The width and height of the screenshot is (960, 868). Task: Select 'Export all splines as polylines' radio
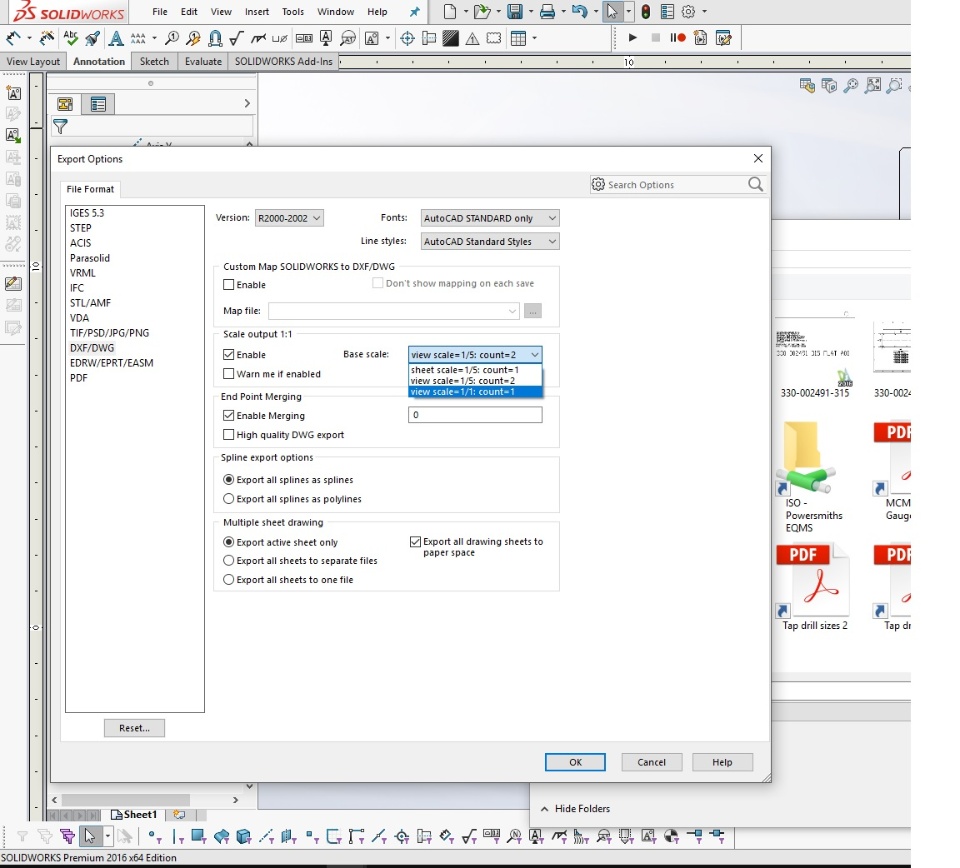pos(228,499)
